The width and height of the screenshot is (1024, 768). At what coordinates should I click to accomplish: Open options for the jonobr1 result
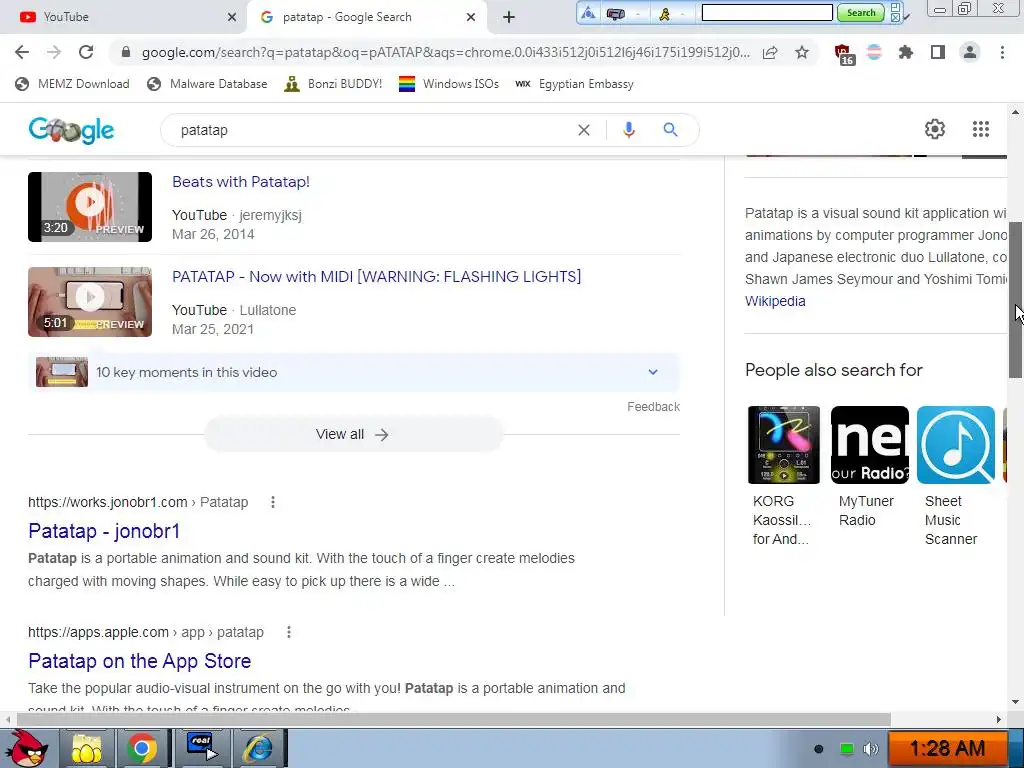point(273,502)
